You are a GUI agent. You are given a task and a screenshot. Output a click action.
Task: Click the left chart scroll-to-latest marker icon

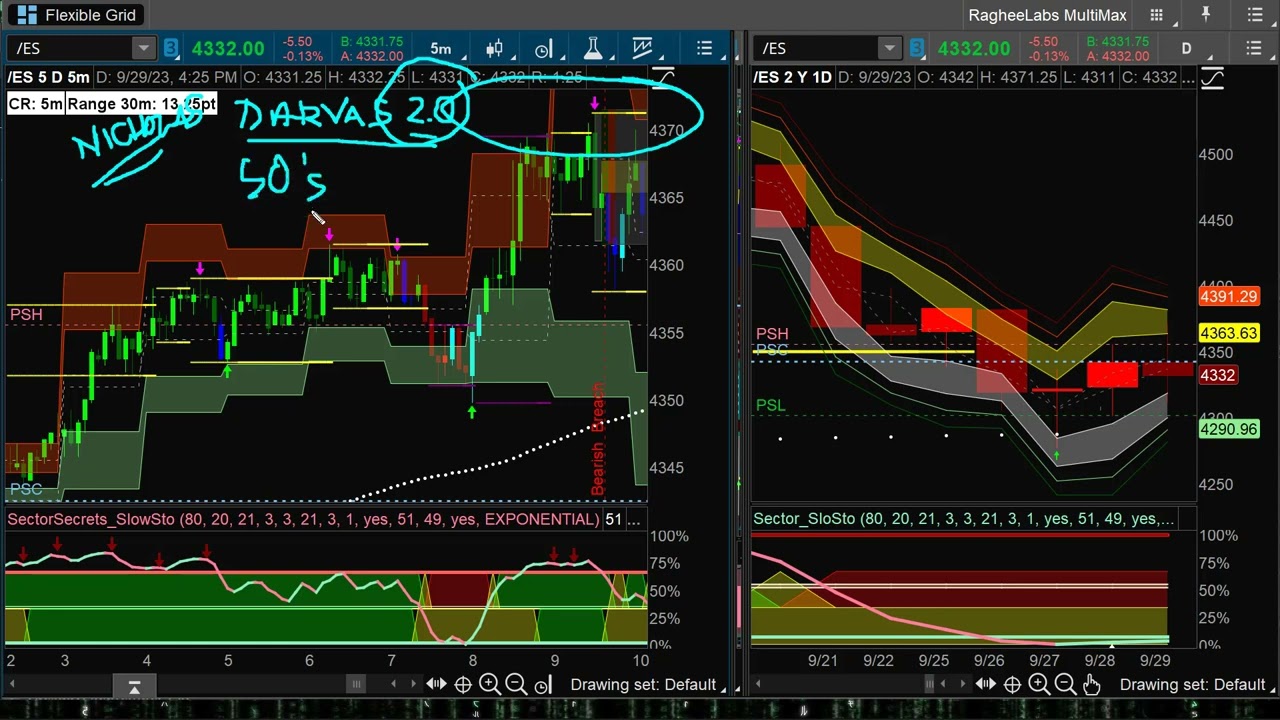point(134,685)
